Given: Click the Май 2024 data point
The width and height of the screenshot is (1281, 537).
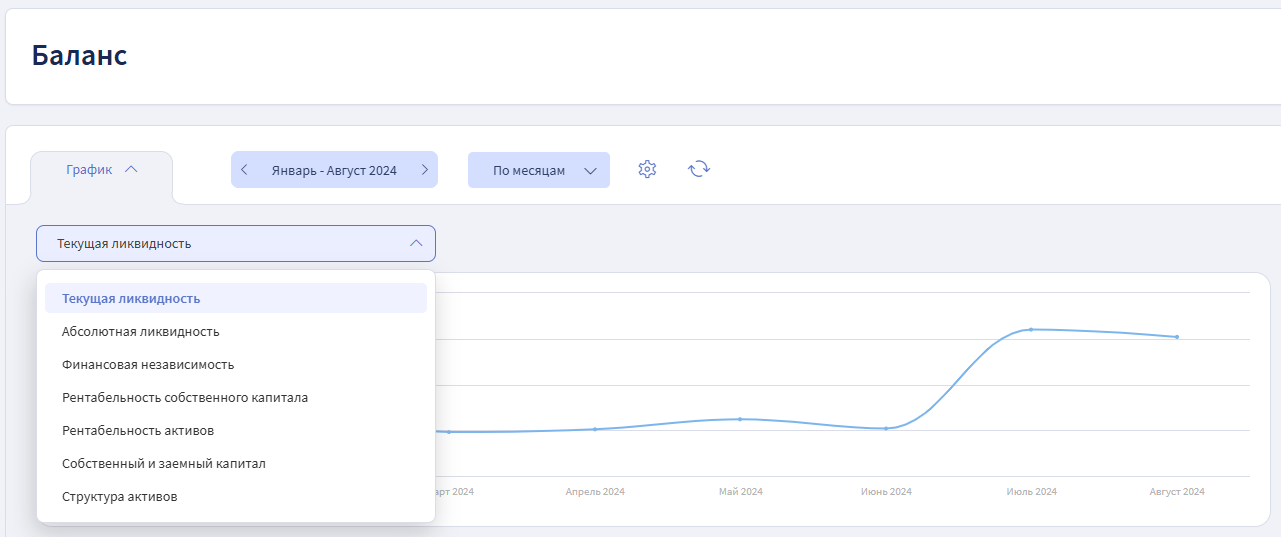Looking at the screenshot, I should (740, 419).
